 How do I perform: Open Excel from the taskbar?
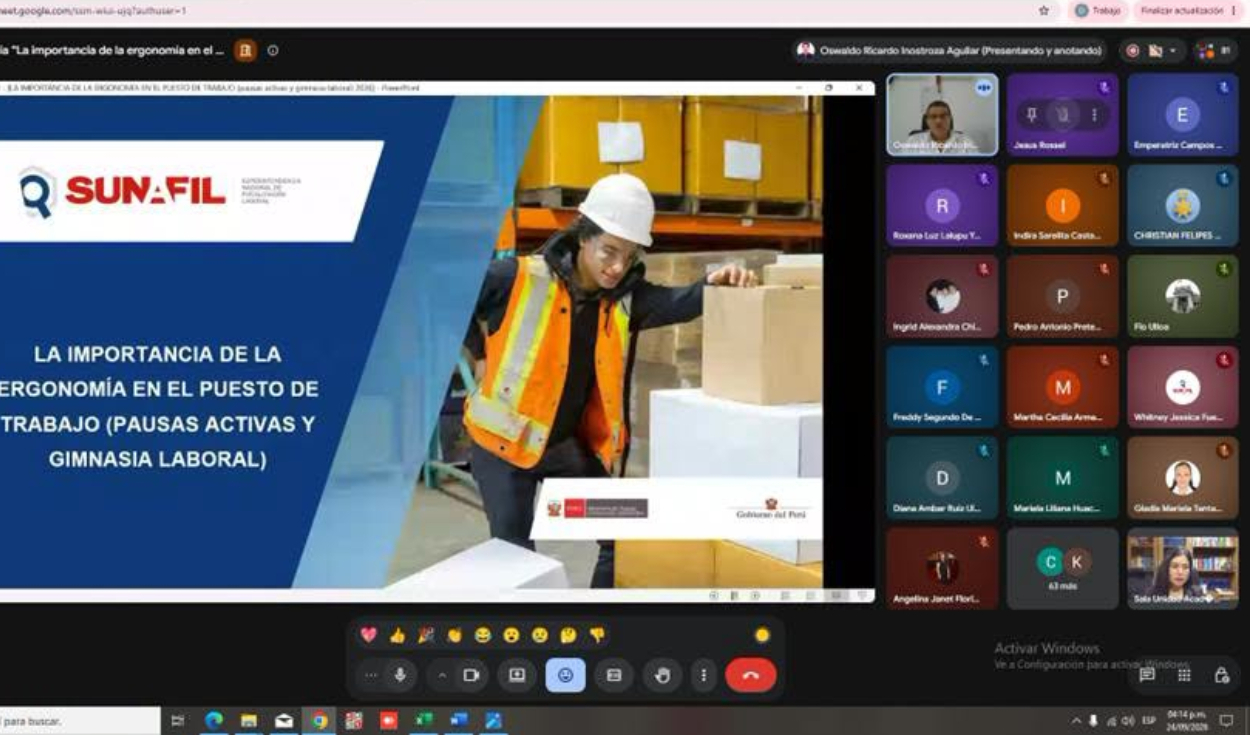[x=424, y=720]
